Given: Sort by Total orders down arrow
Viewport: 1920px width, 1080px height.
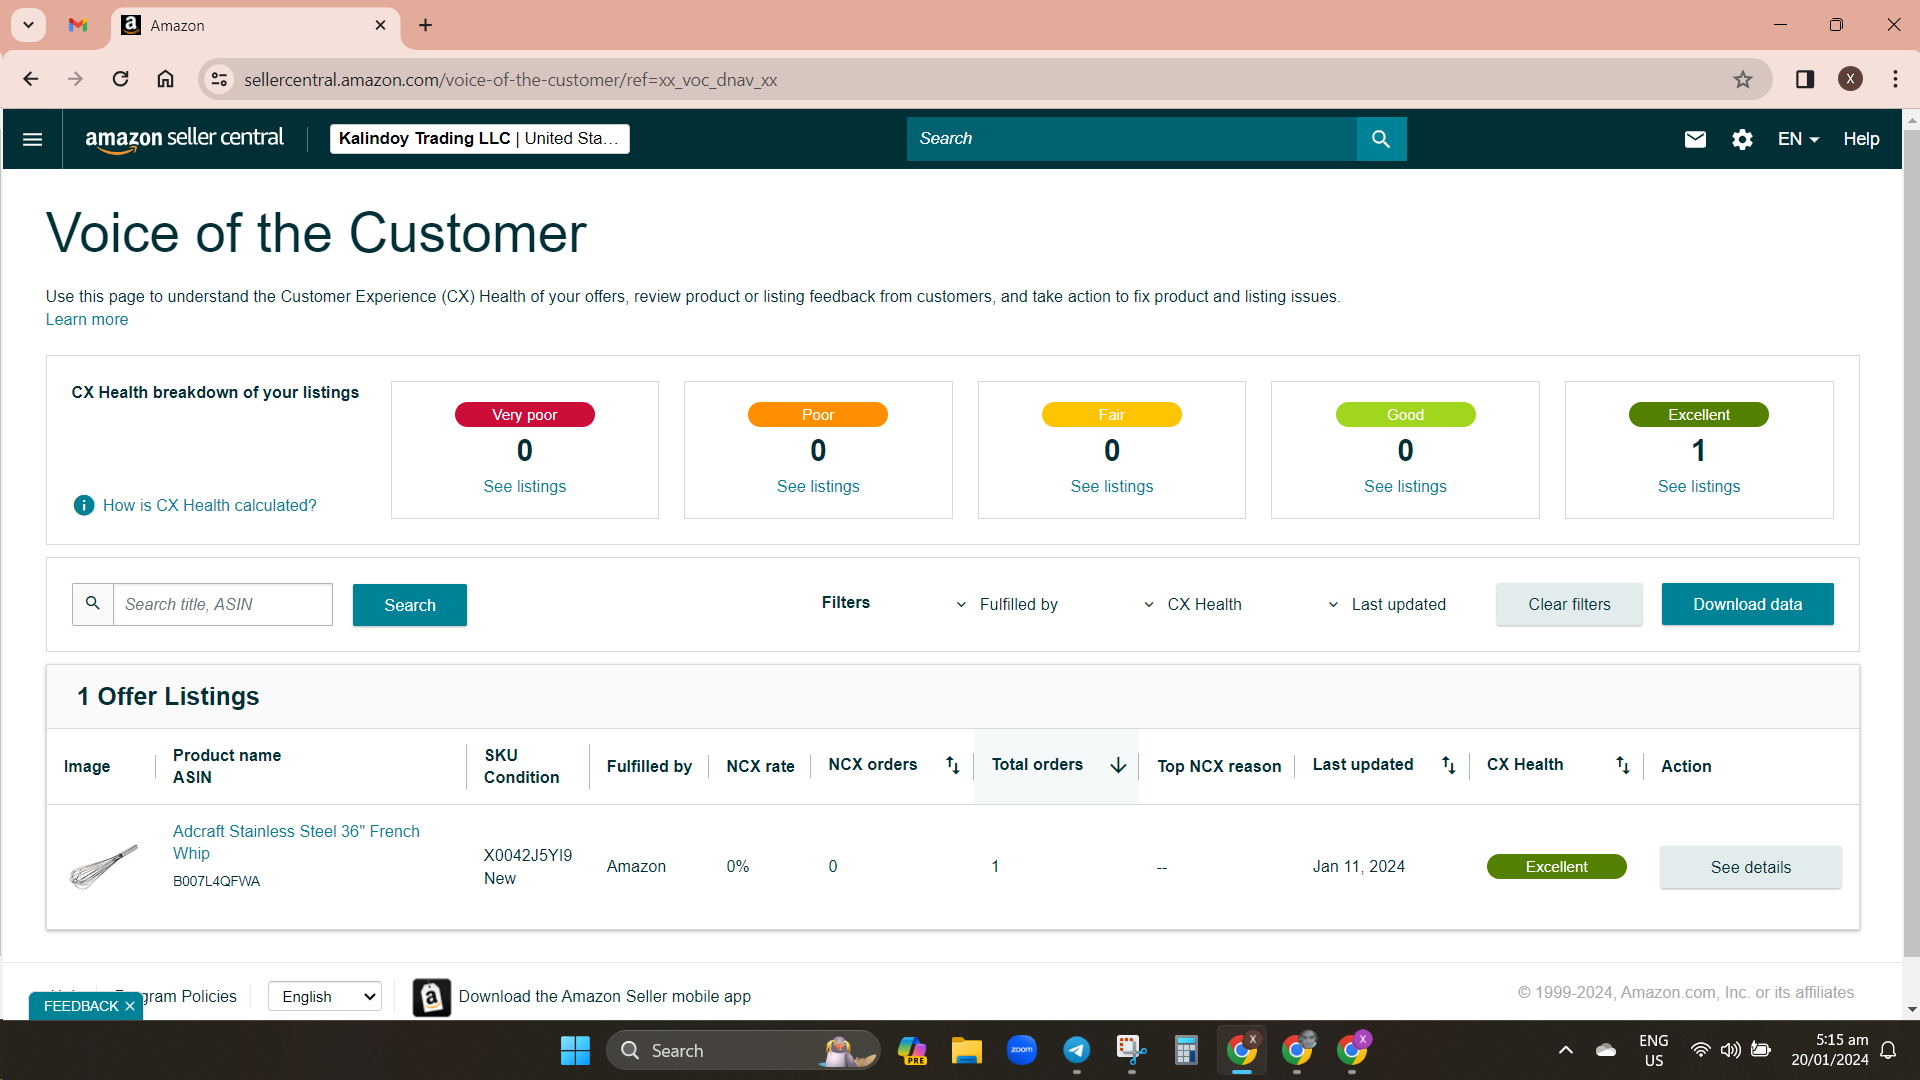Looking at the screenshot, I should pyautogui.click(x=1118, y=765).
